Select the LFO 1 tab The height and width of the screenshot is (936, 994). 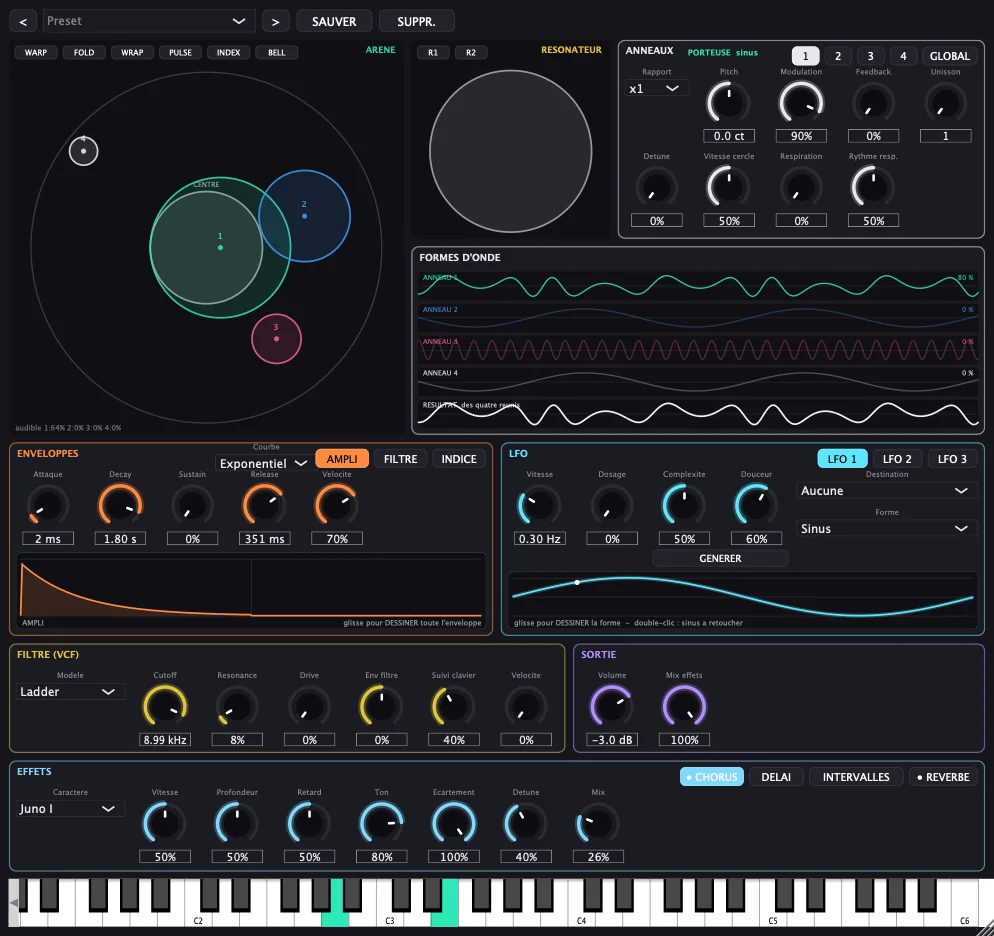[842, 459]
